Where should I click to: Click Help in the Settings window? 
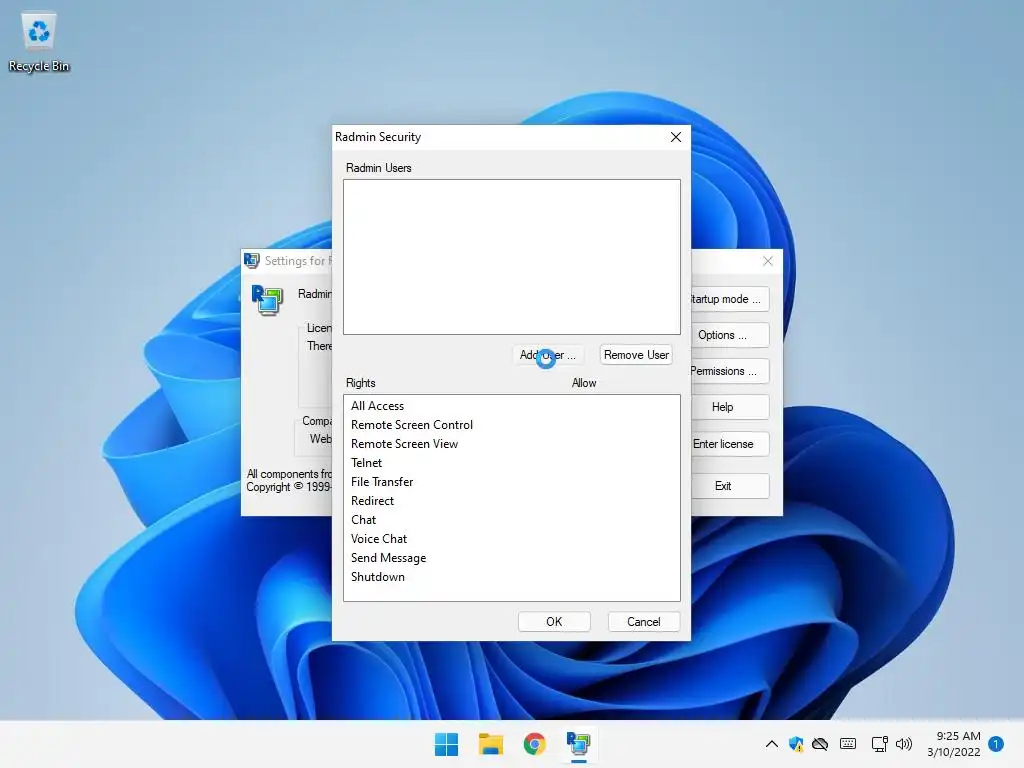tap(729, 407)
